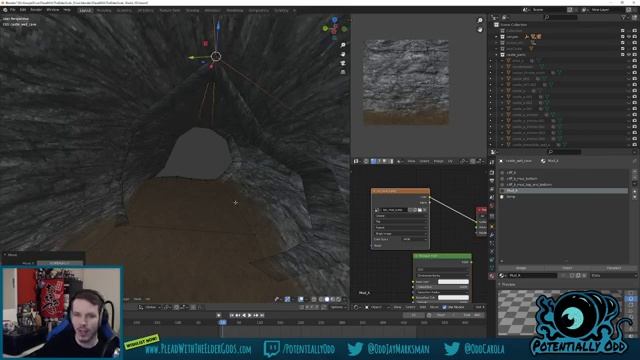The height and width of the screenshot is (360, 640).
Task: Select wireframe viewport shading
Action: [321, 299]
